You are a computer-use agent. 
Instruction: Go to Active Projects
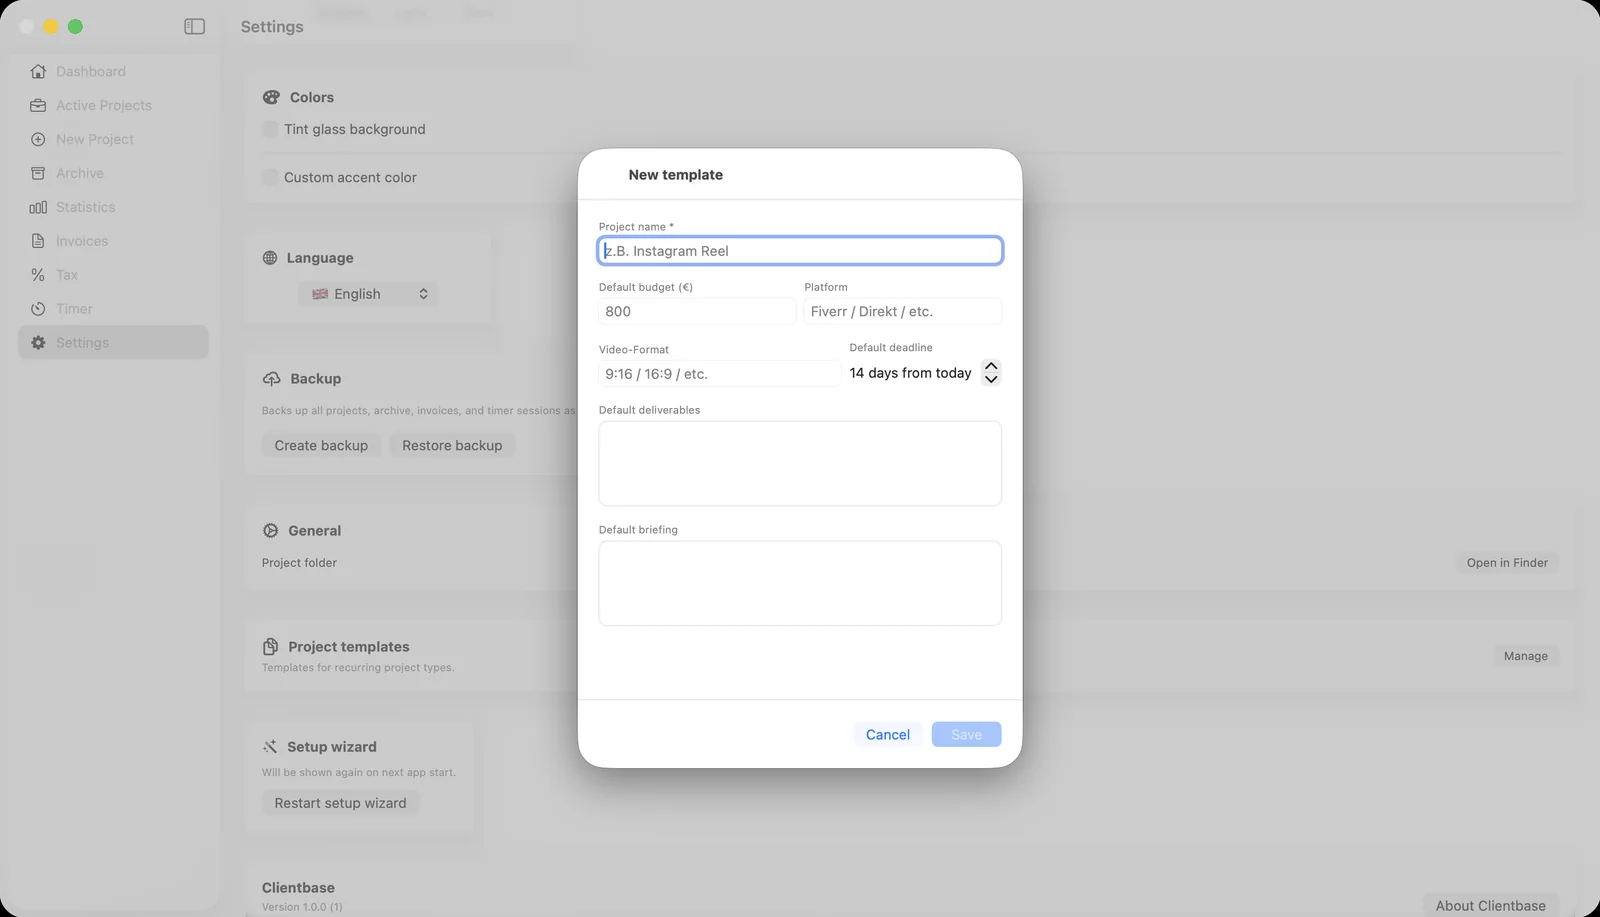coord(113,105)
